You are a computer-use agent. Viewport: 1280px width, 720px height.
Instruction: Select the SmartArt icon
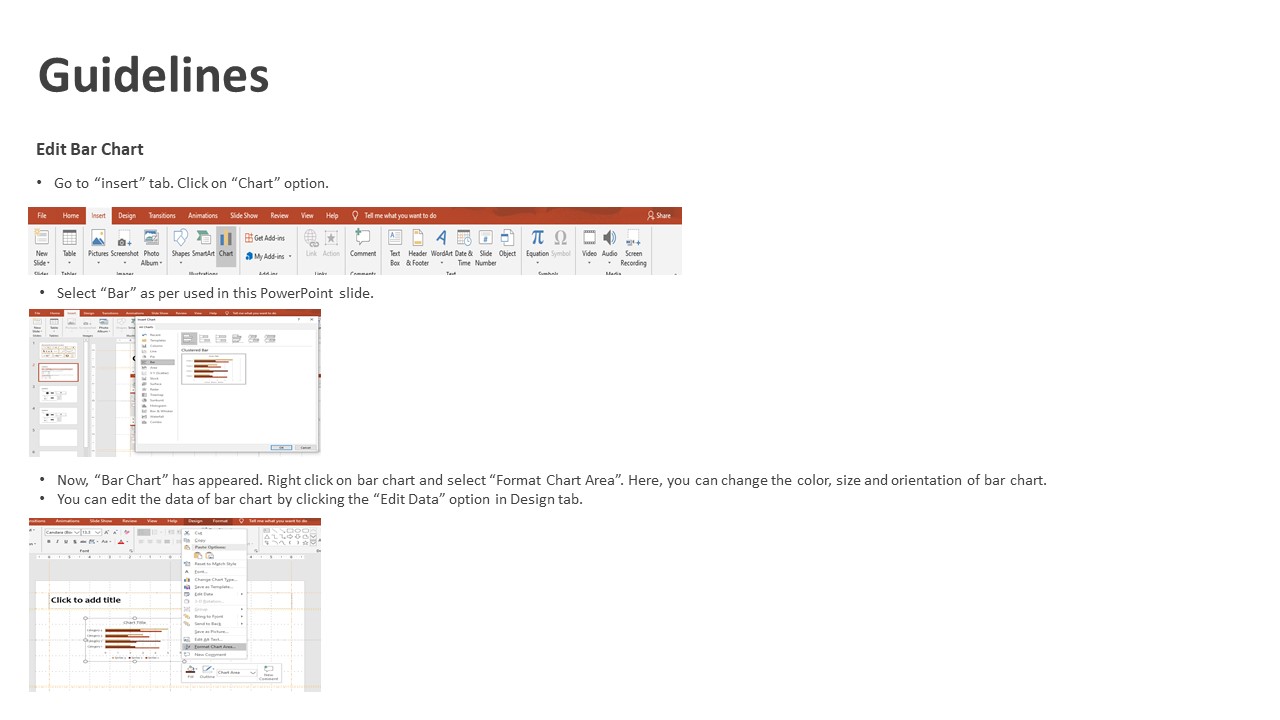pos(203,243)
